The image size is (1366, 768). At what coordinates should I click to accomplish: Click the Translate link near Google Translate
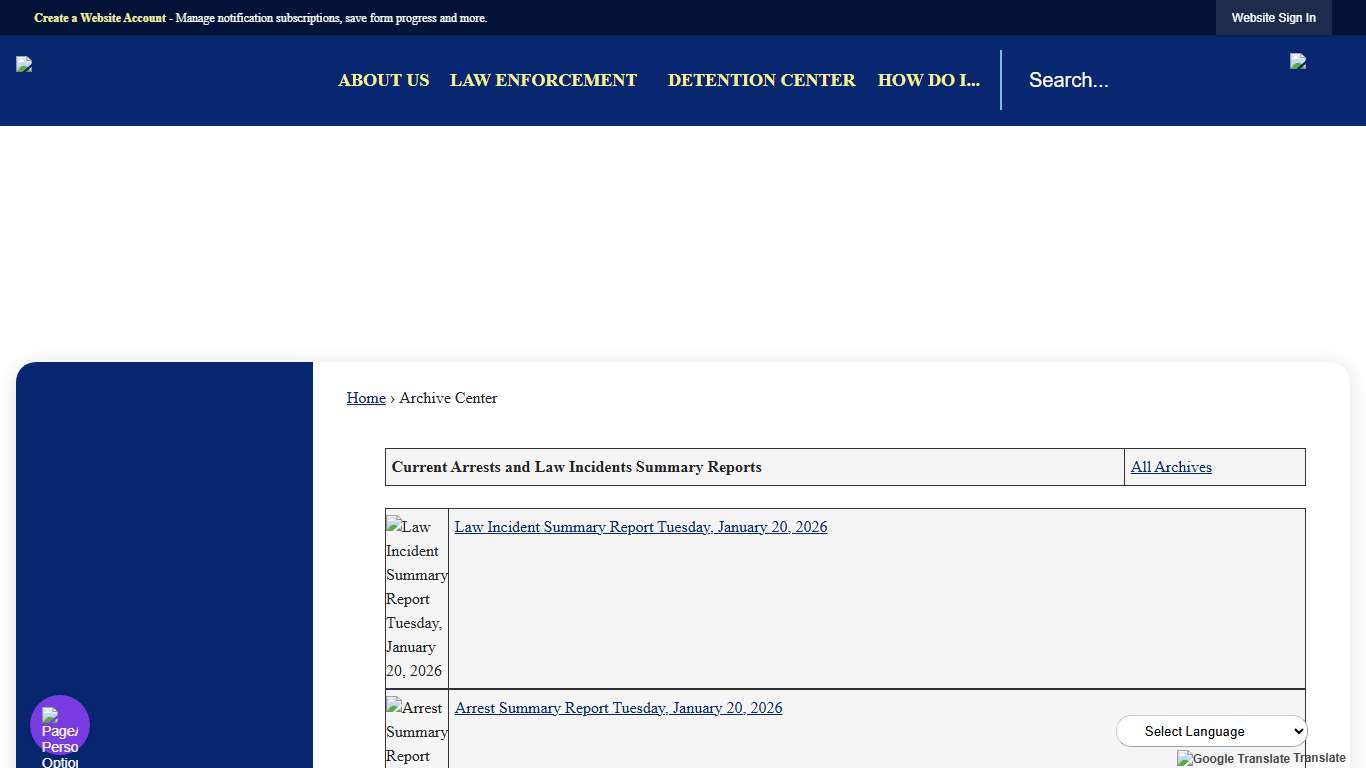pyautogui.click(x=1322, y=758)
